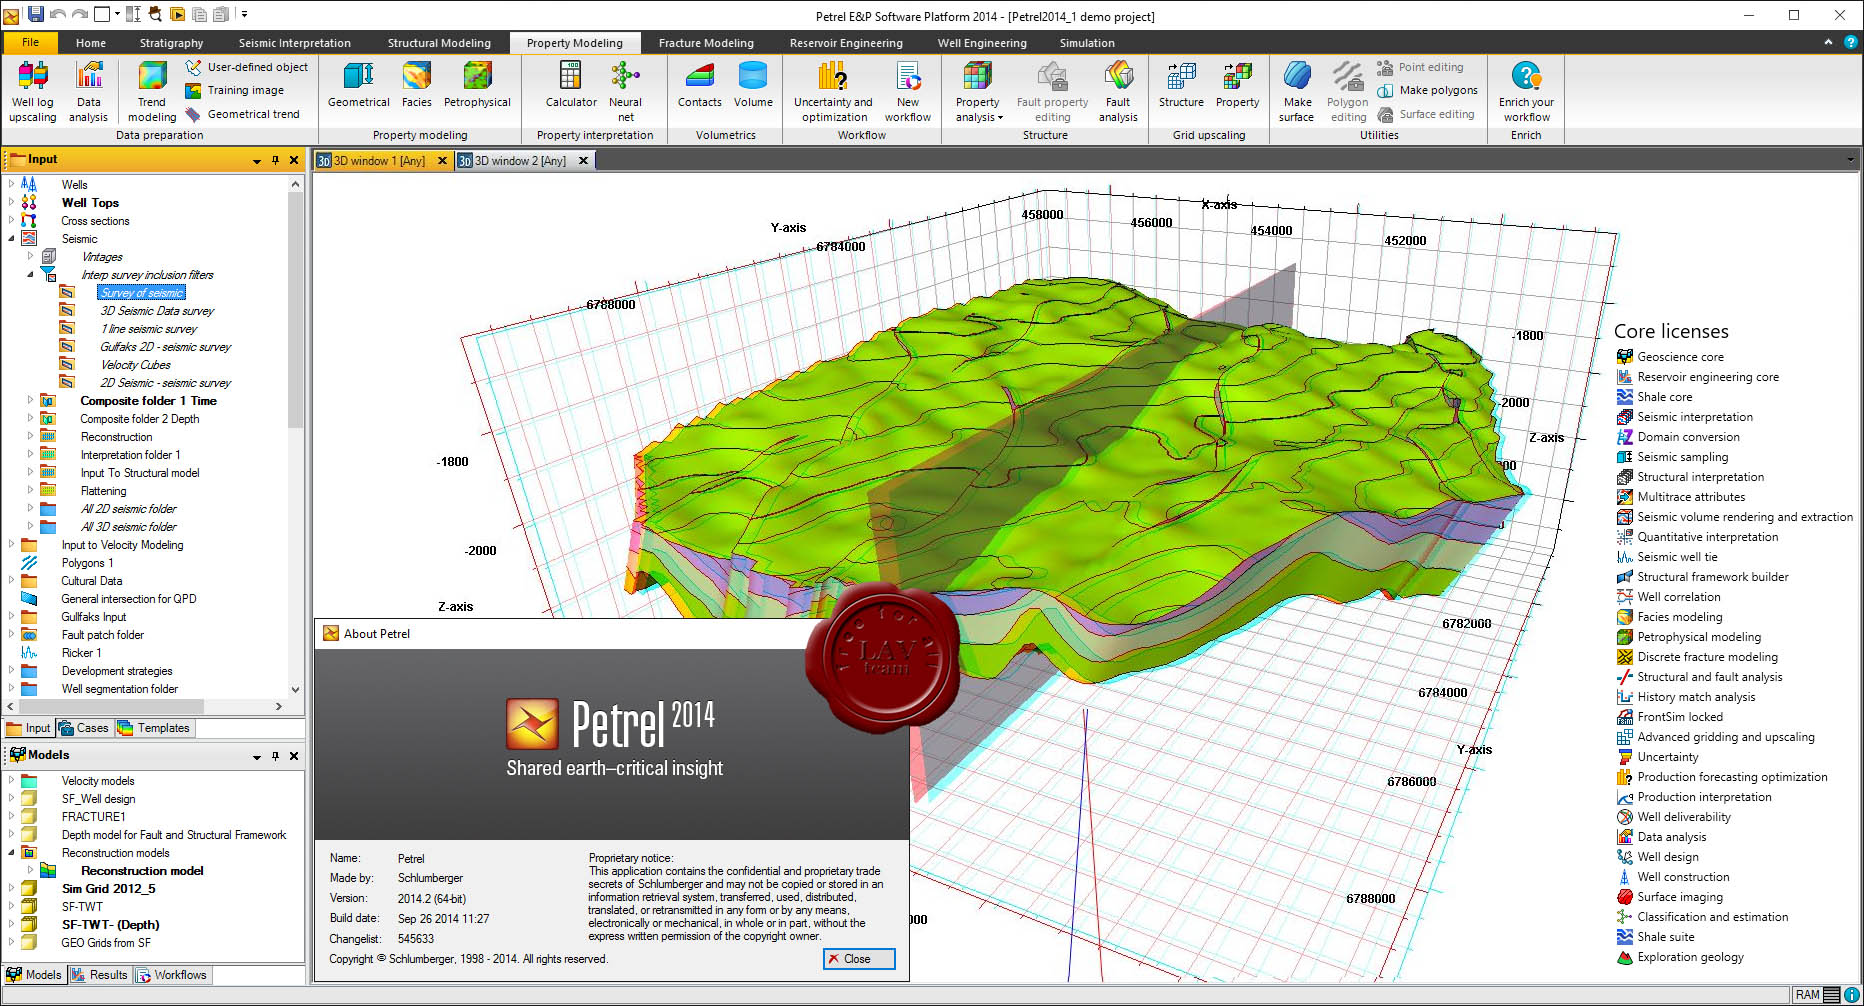Expand Input to Velocity Modeling node
Viewport: 1864px width, 1006px height.
(11, 544)
